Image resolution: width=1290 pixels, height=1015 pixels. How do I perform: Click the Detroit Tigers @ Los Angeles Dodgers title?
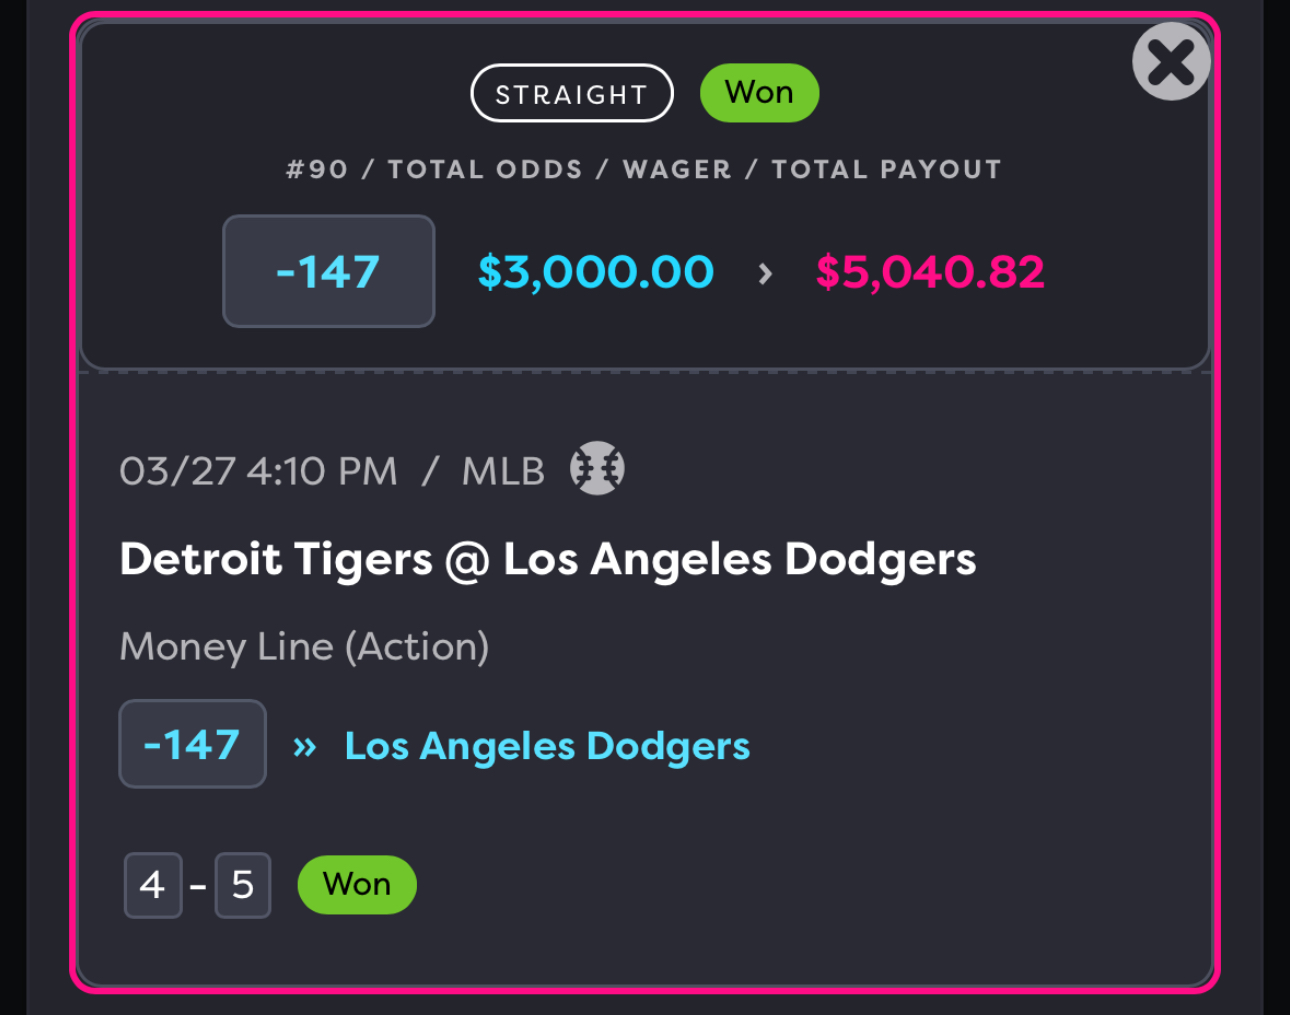click(548, 559)
